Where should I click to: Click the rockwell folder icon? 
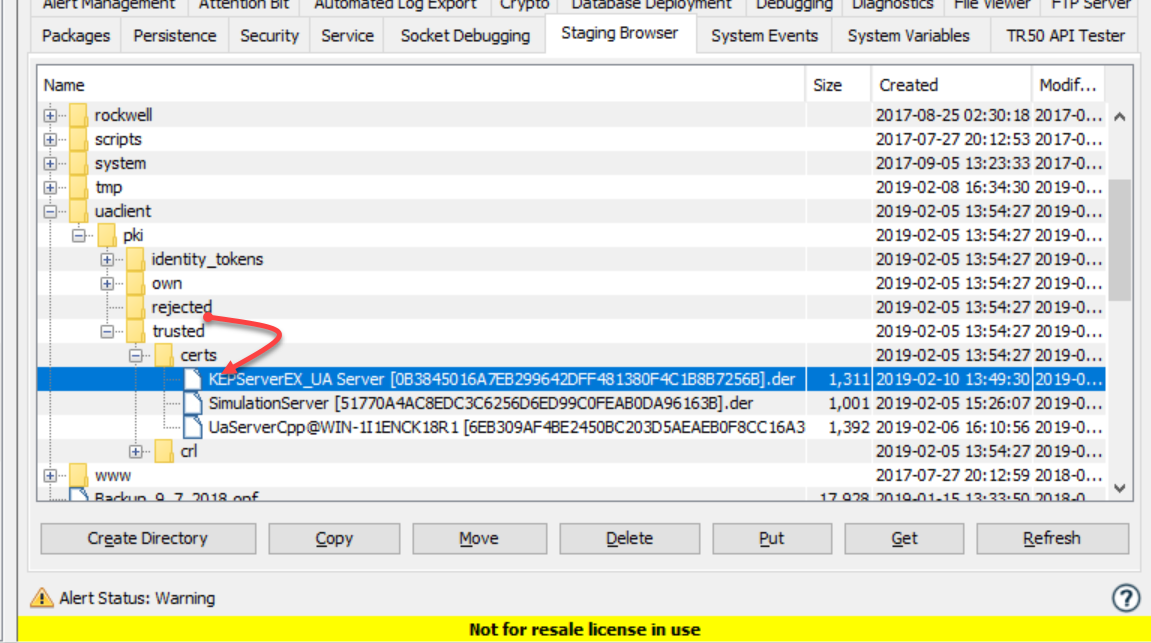pos(78,115)
